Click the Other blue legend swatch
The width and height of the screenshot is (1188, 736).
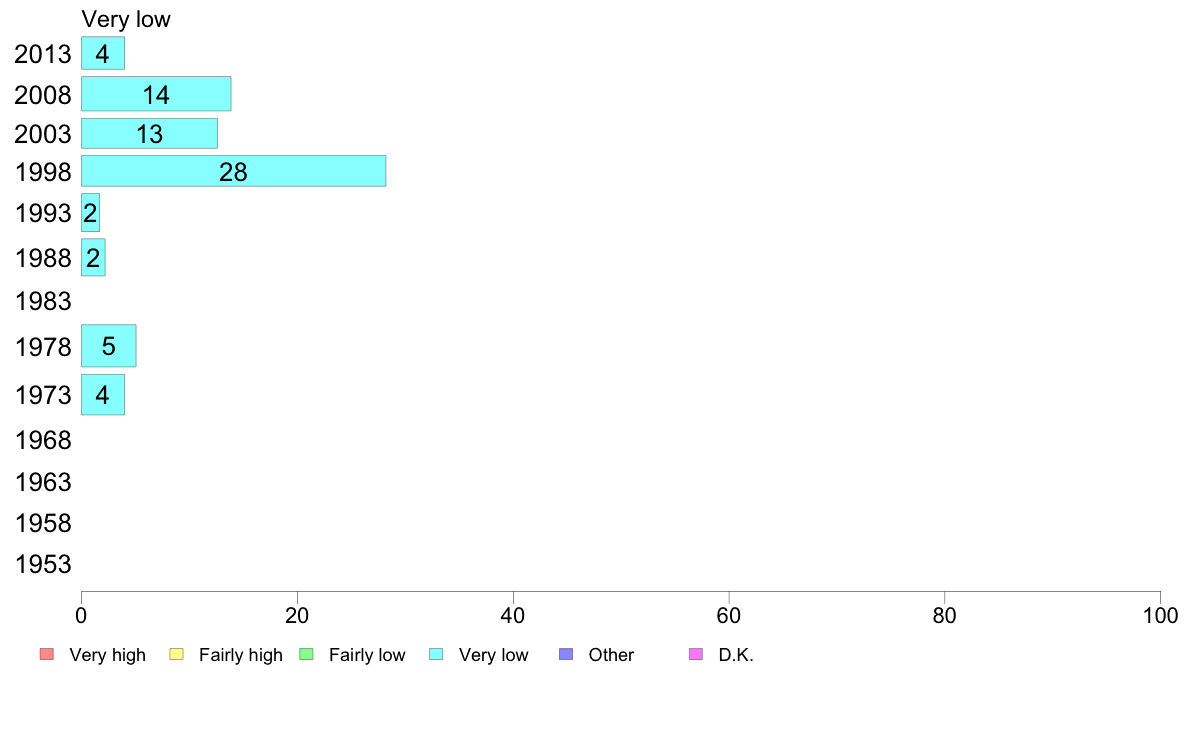[566, 654]
